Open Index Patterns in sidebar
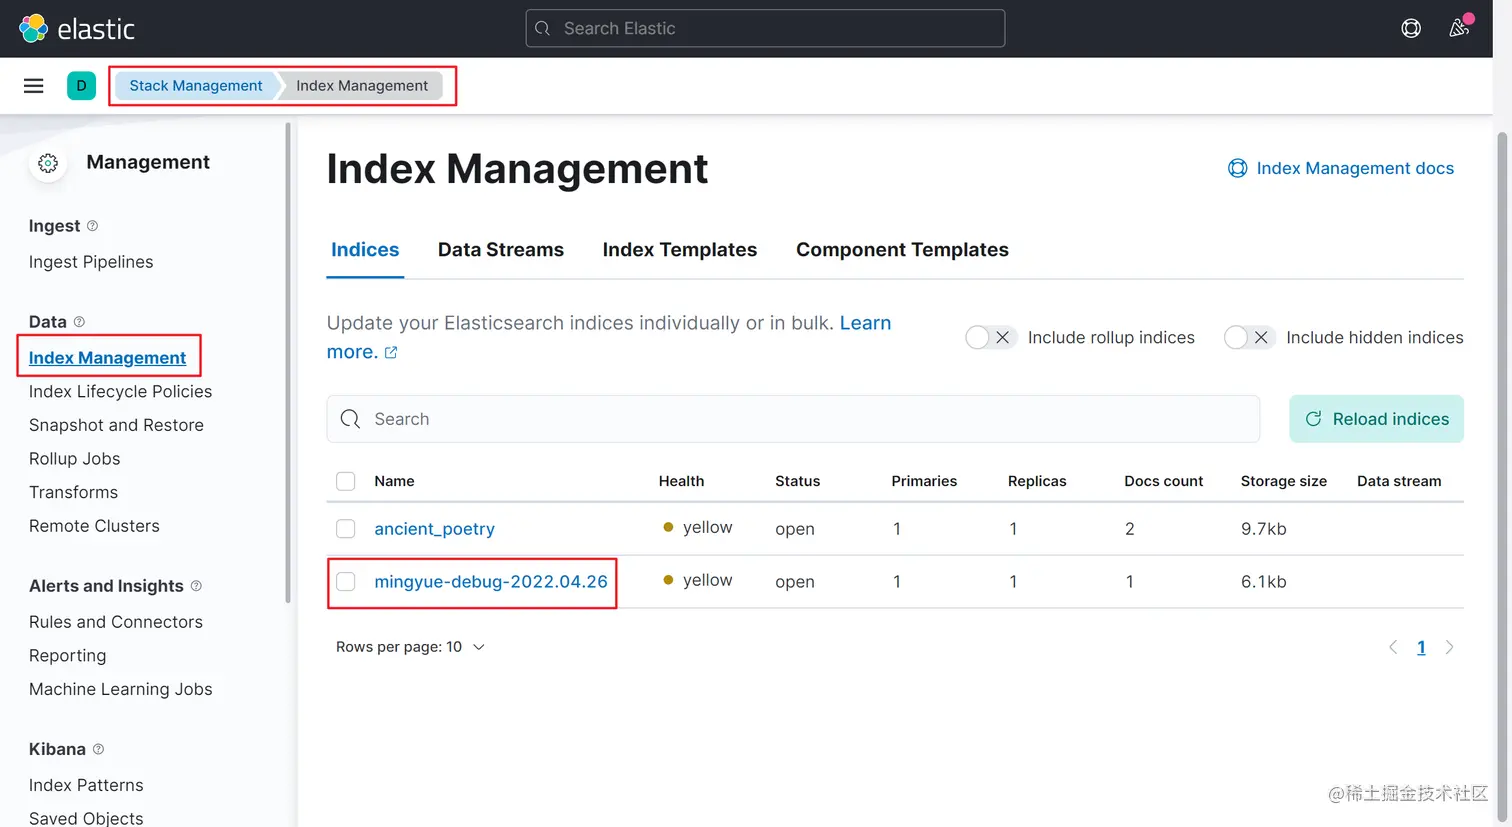The width and height of the screenshot is (1512, 827). click(x=86, y=785)
